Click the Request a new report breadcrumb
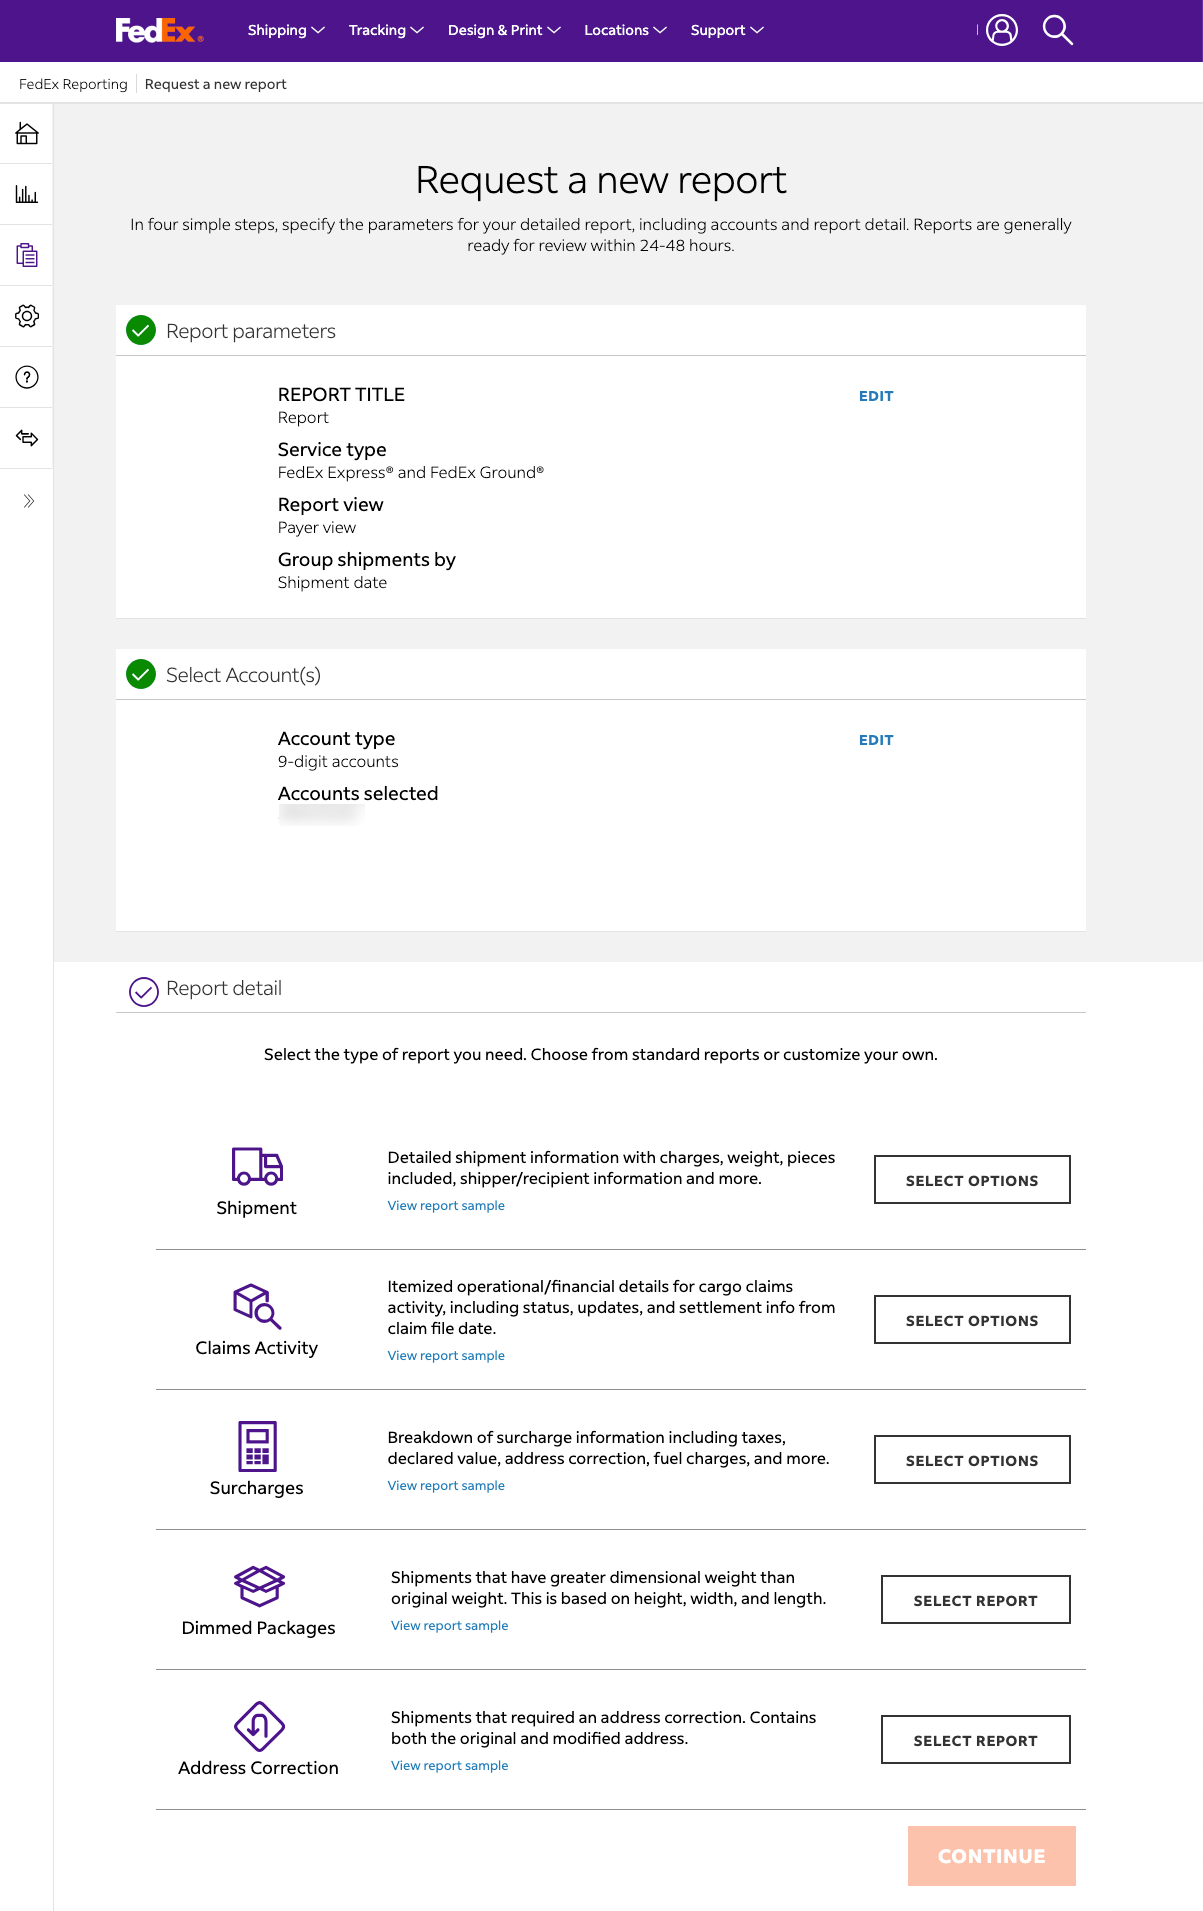 [215, 84]
